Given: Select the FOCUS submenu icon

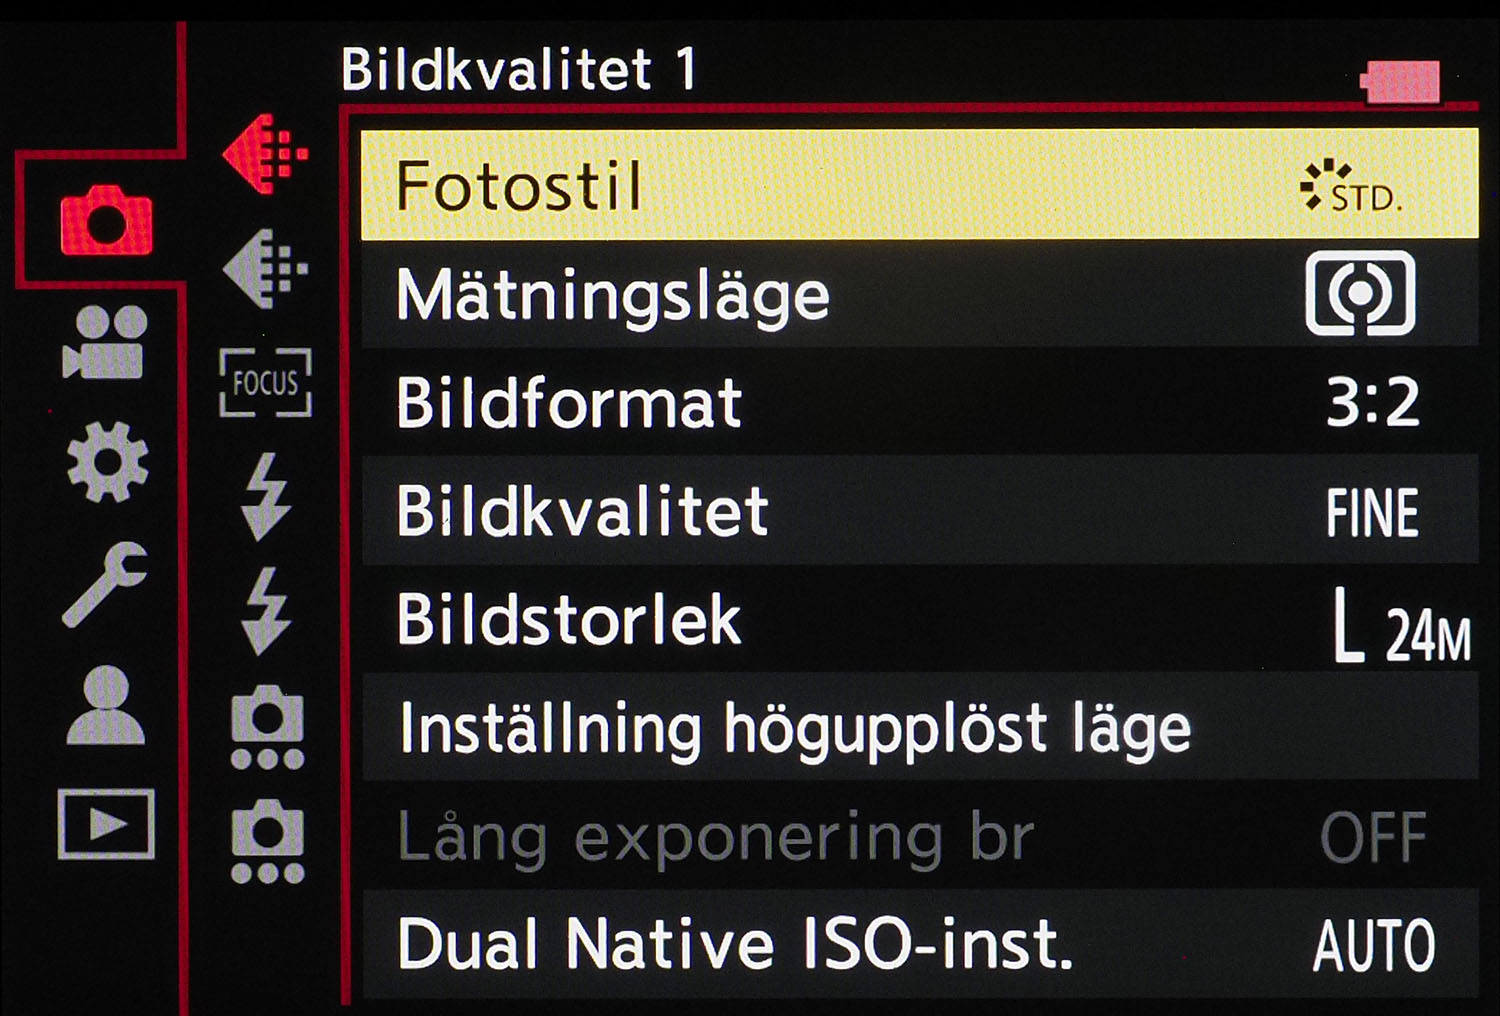Looking at the screenshot, I should coord(265,382).
